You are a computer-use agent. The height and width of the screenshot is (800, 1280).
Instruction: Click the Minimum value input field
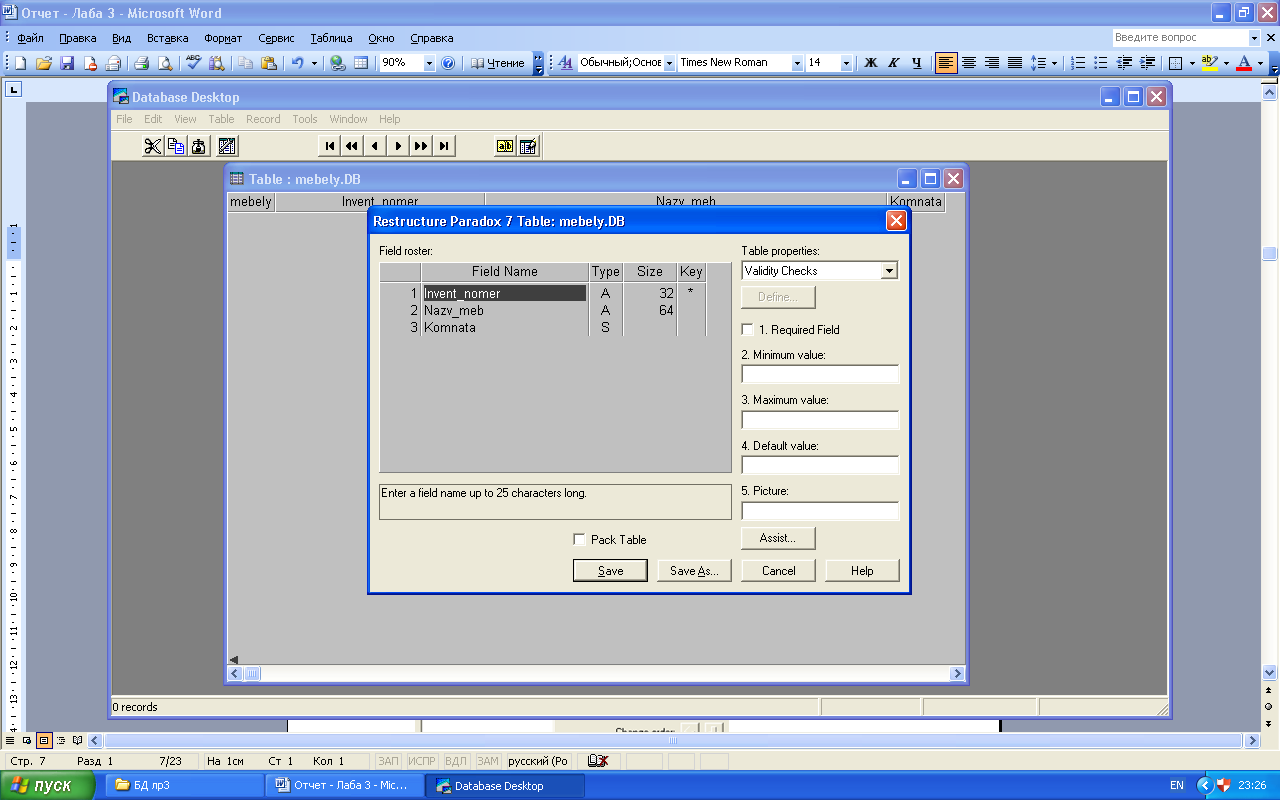click(x=820, y=374)
